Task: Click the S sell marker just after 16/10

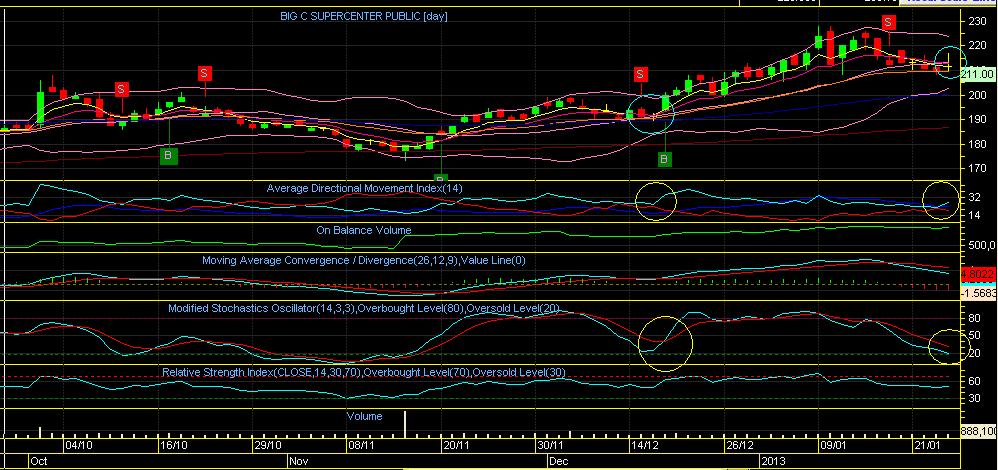Action: pyautogui.click(x=204, y=73)
